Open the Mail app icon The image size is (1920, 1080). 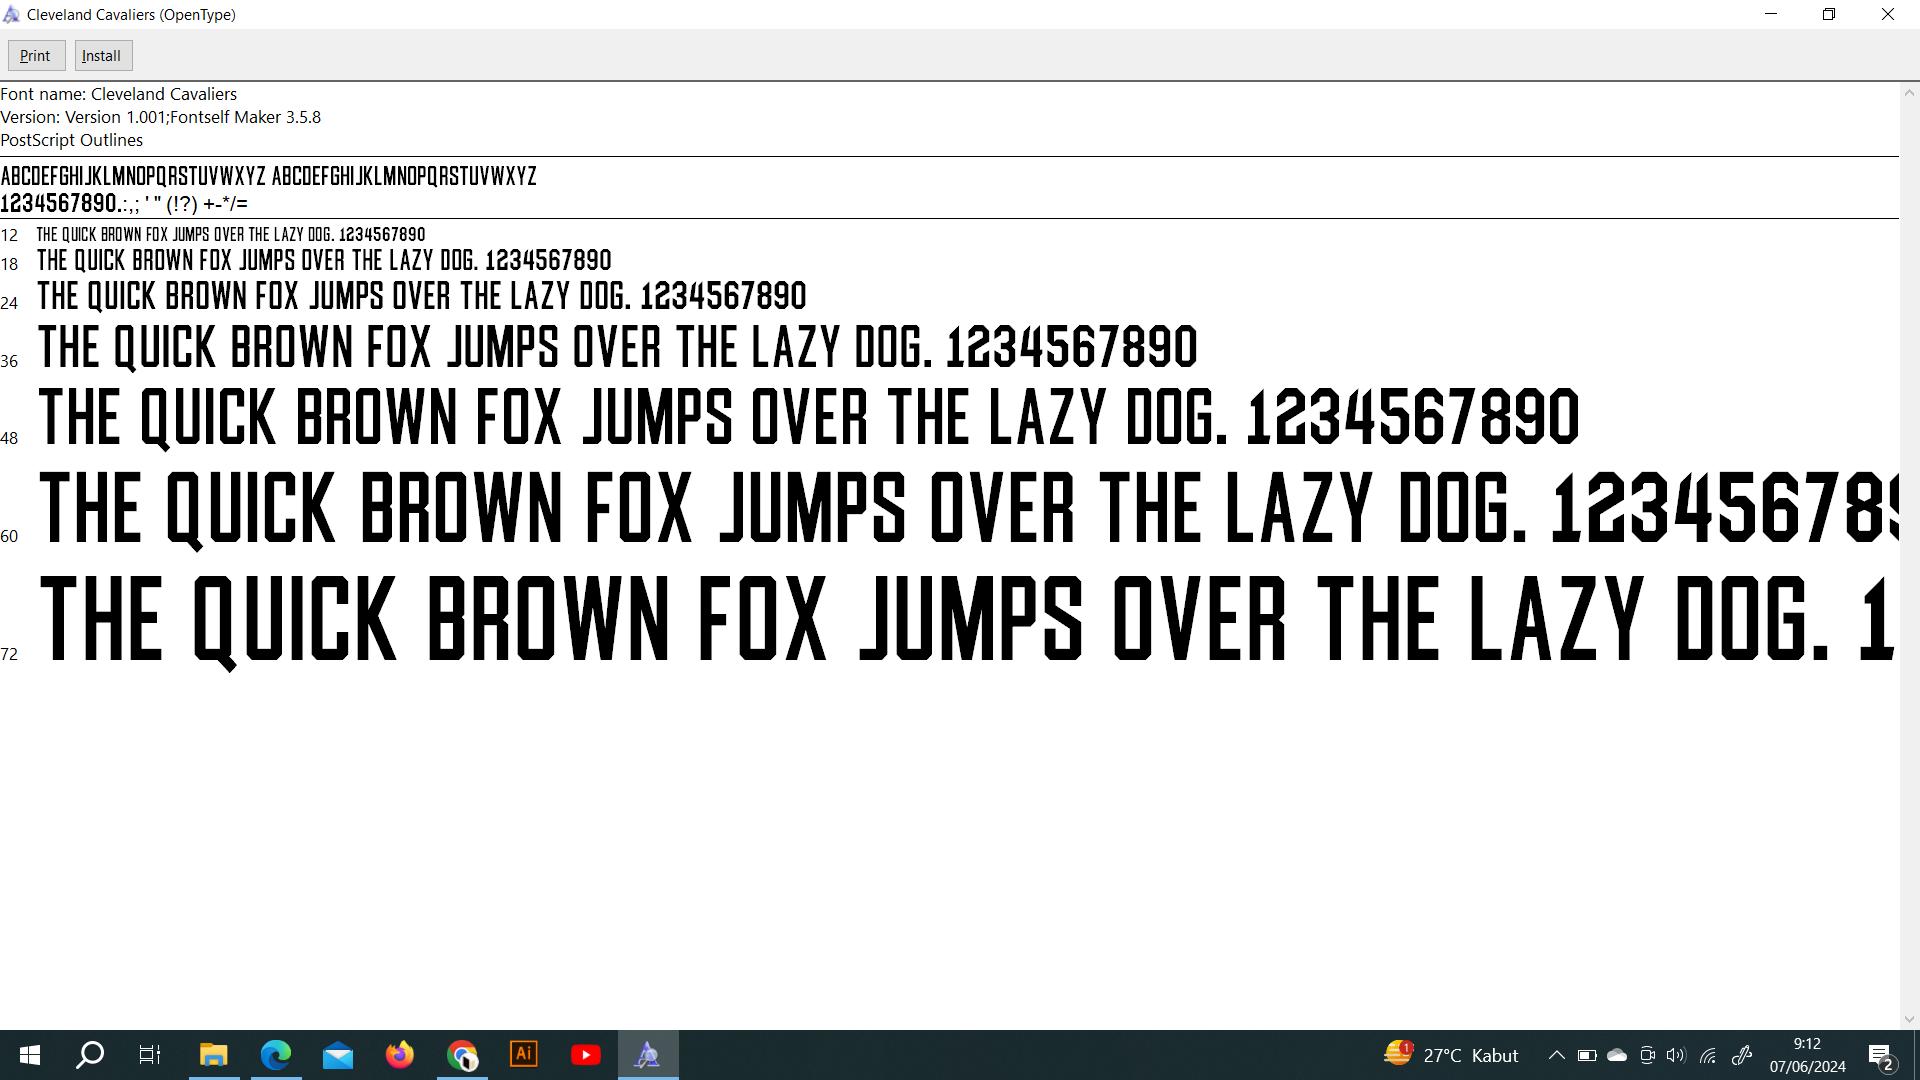click(338, 1055)
